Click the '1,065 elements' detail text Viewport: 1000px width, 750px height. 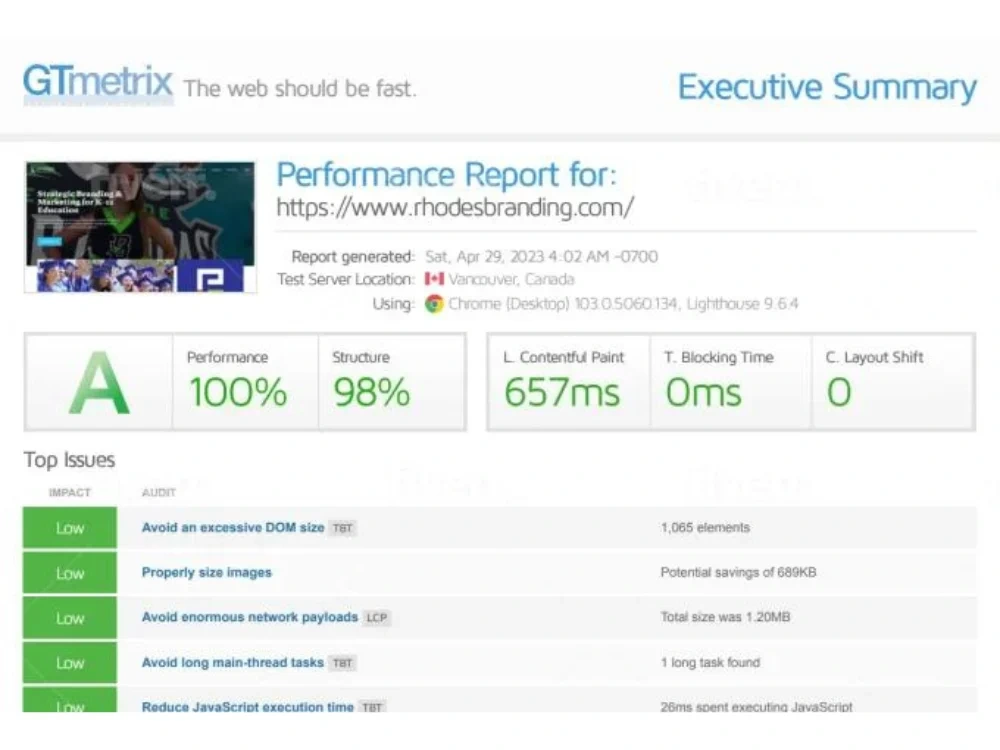coord(705,527)
